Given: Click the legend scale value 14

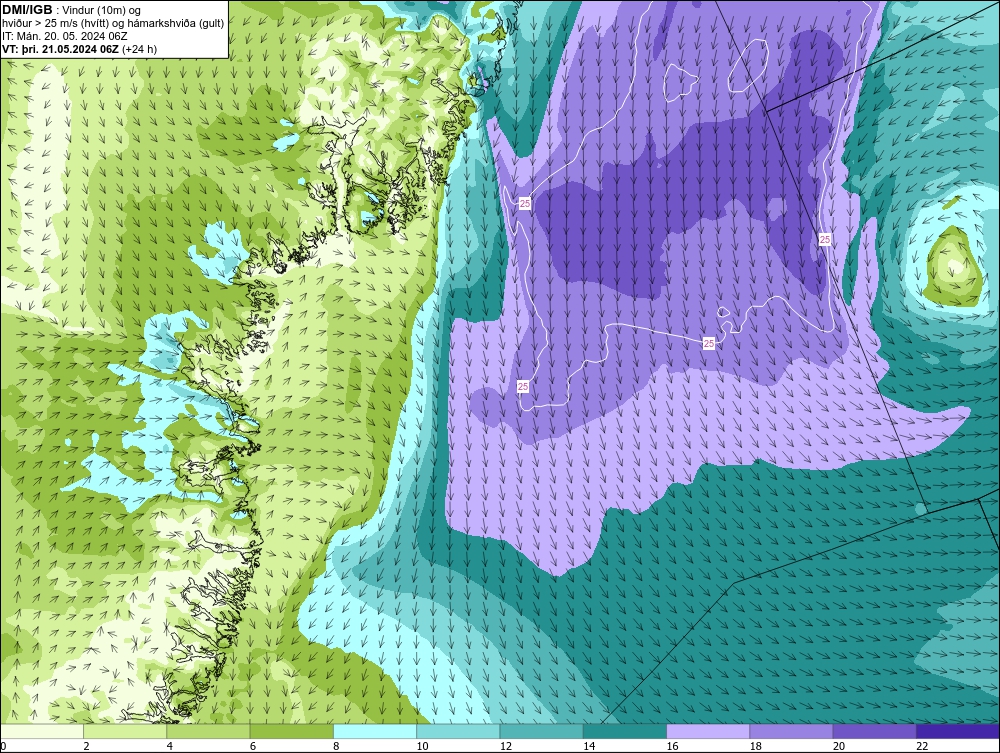Looking at the screenshot, I should pyautogui.click(x=589, y=747).
